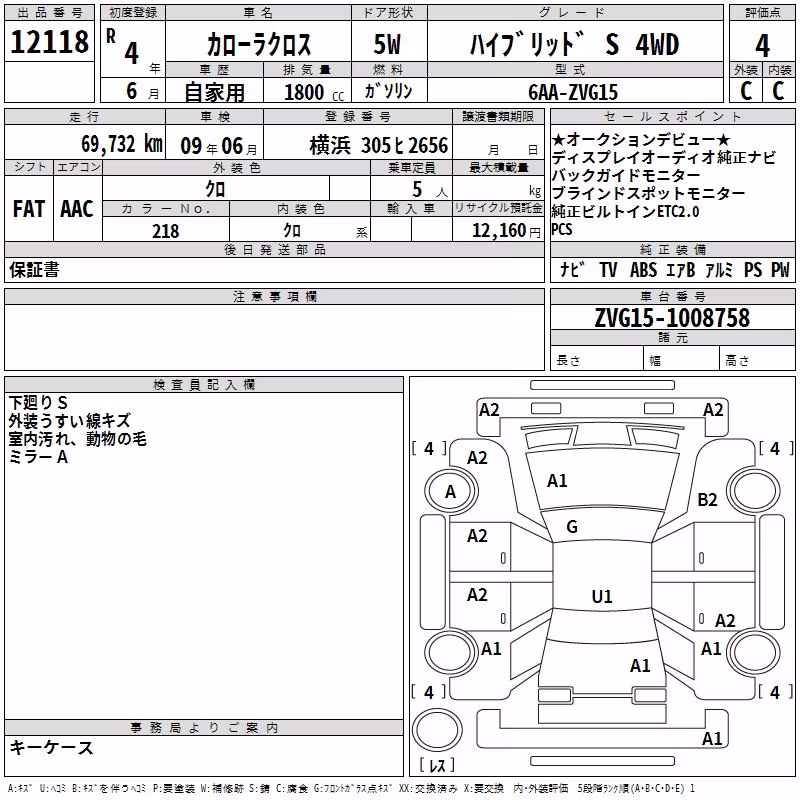This screenshot has height=800, width=800.
Task: Select the seating capacity 5 人
Action: click(x=430, y=190)
